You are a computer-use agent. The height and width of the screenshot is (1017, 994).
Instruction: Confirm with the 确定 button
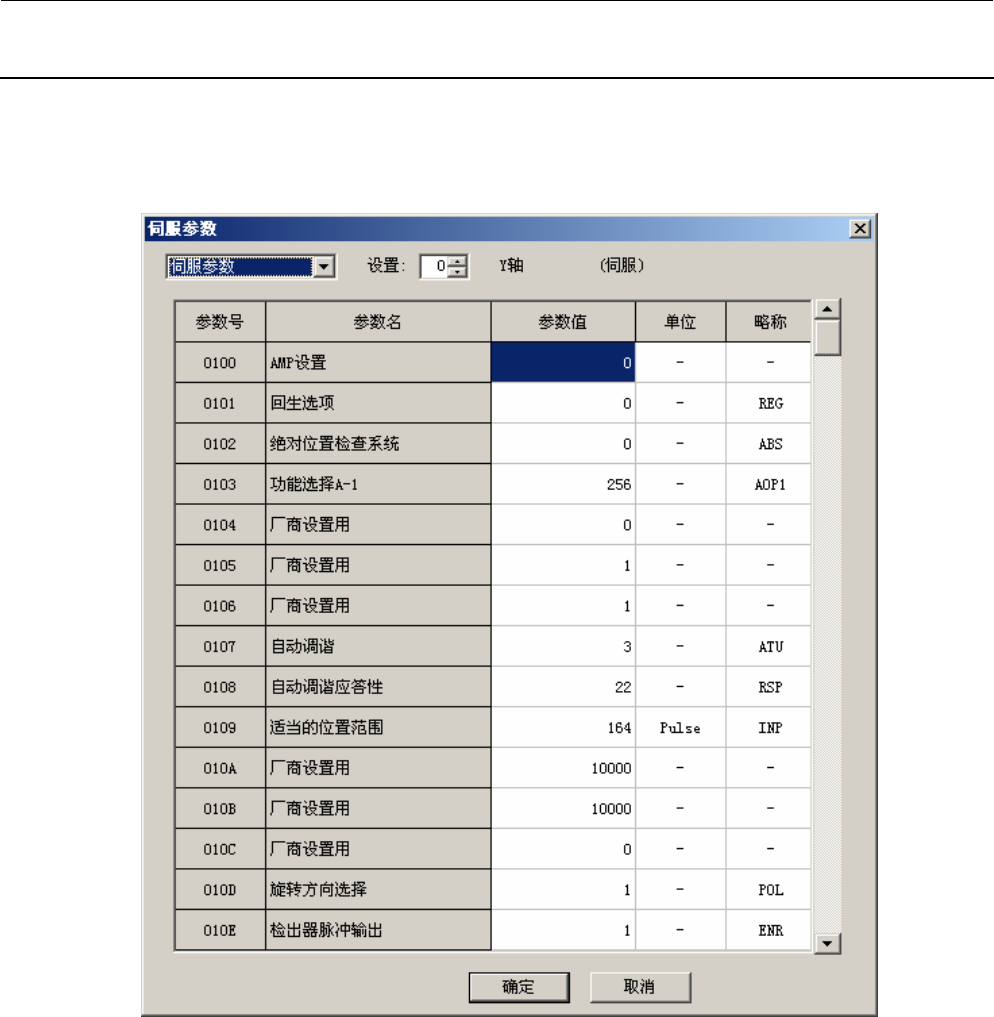click(x=519, y=987)
